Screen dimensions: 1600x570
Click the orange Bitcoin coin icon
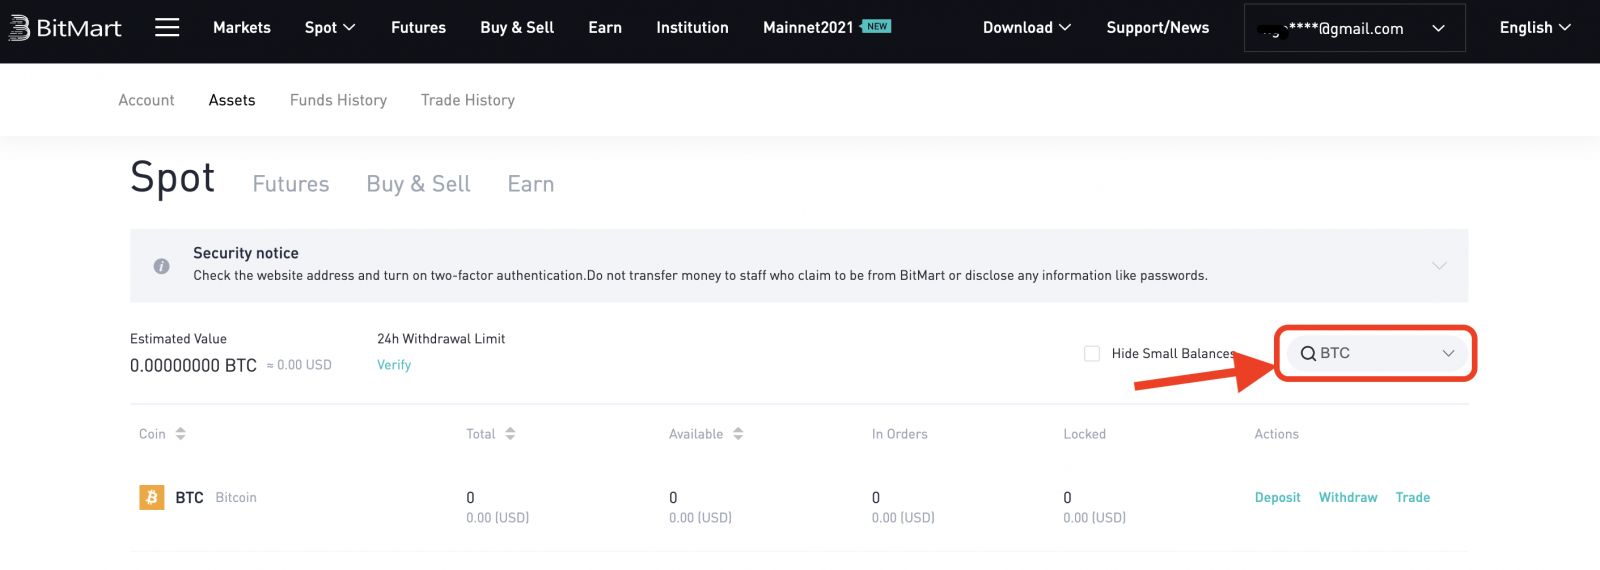click(x=152, y=497)
